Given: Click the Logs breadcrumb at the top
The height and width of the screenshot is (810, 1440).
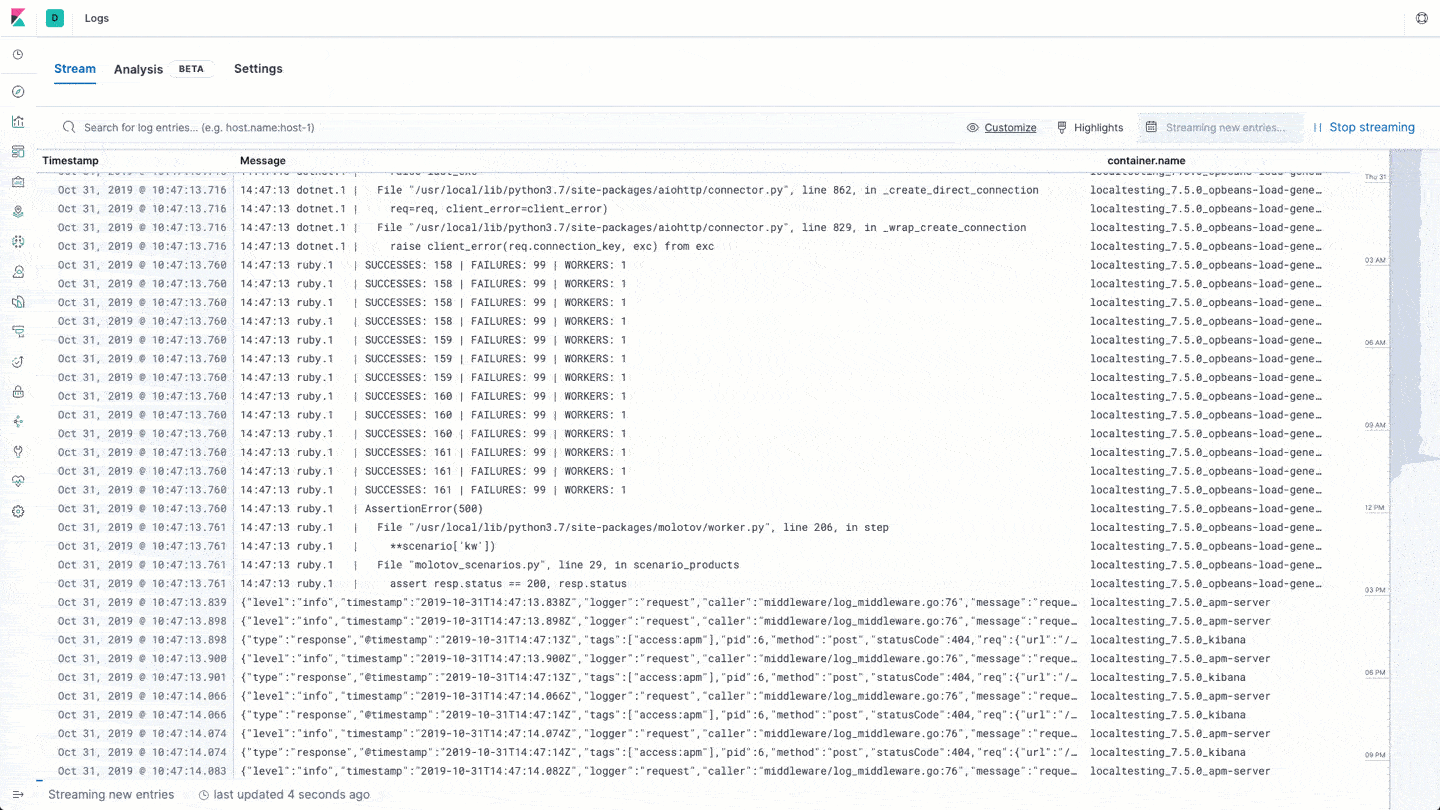Looking at the screenshot, I should (96, 17).
